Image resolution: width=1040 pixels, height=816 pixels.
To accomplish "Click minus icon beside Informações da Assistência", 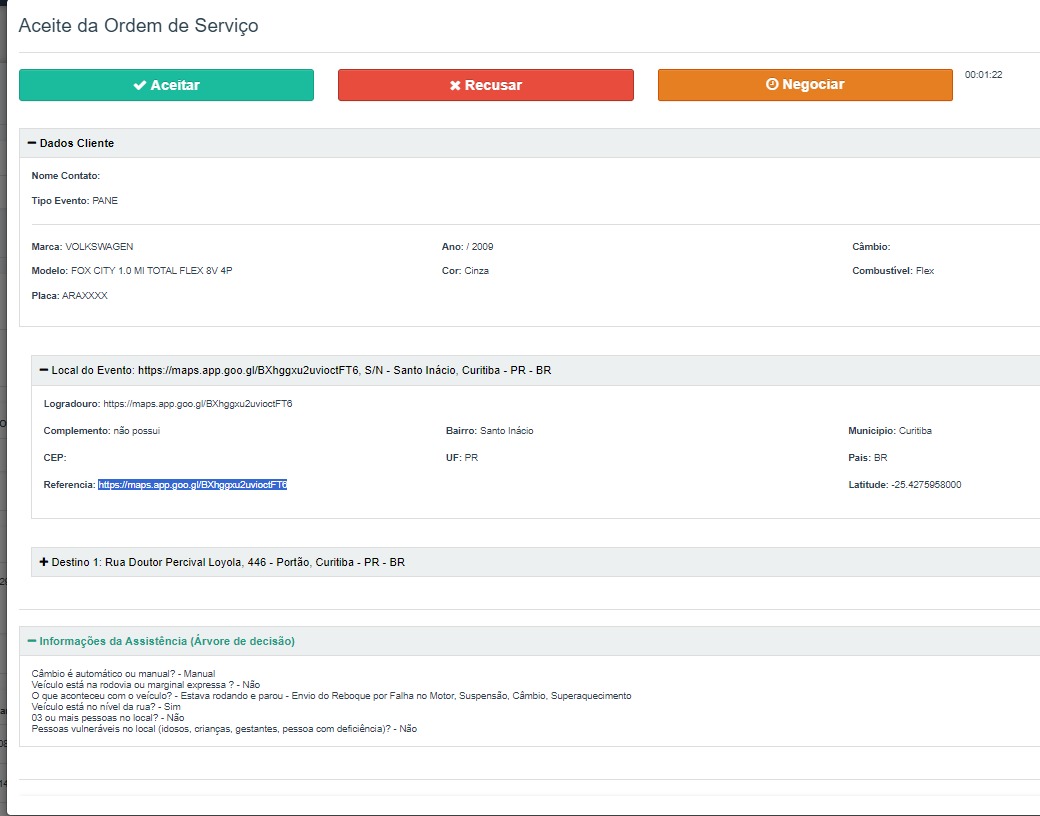I will coord(32,641).
